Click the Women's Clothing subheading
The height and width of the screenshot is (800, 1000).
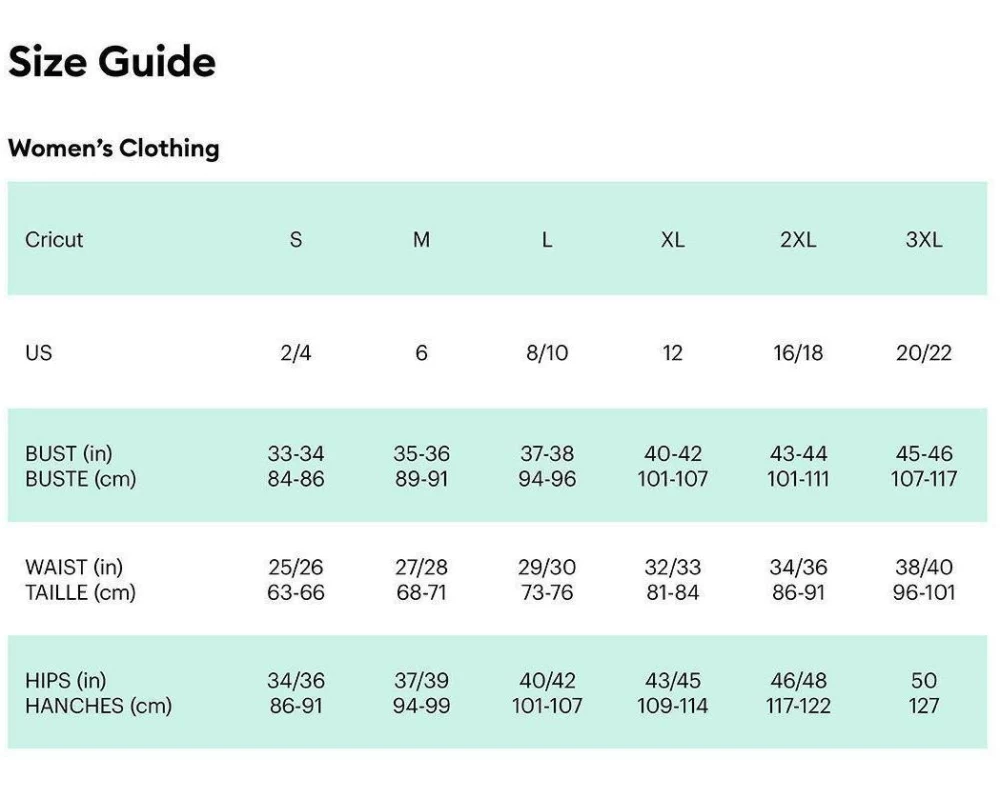113,149
